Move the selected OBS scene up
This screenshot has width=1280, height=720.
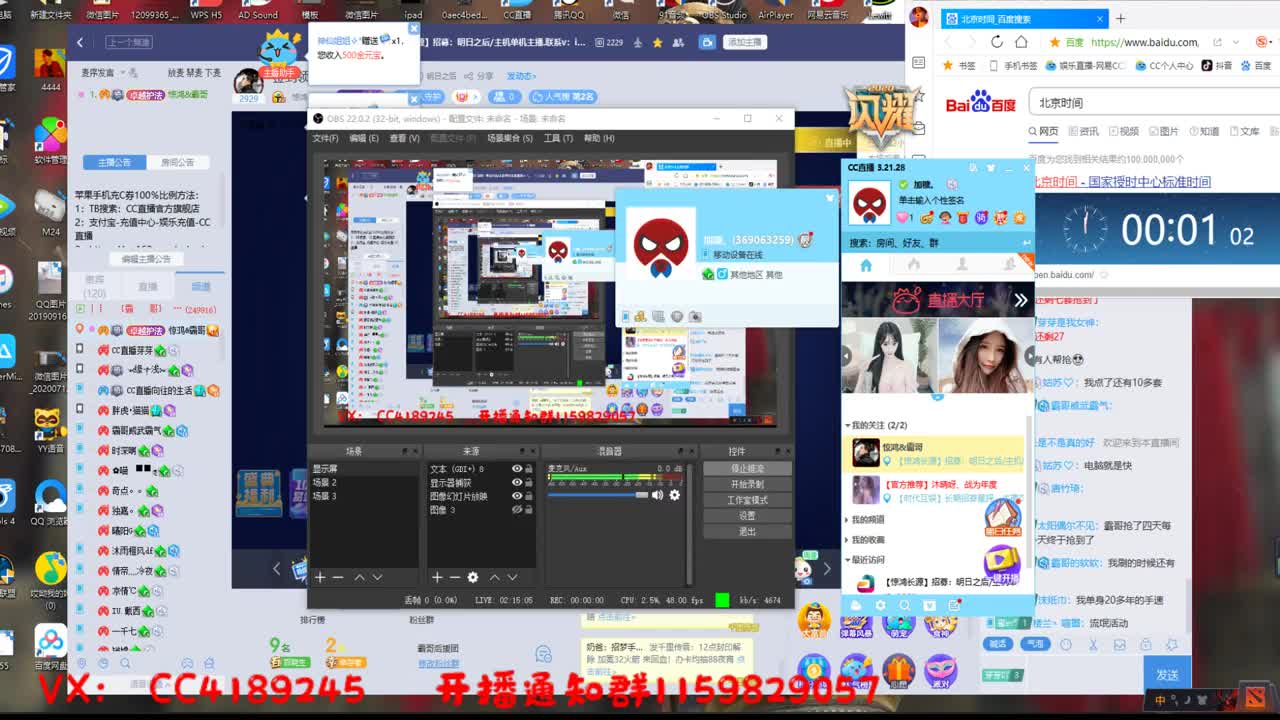coord(358,577)
